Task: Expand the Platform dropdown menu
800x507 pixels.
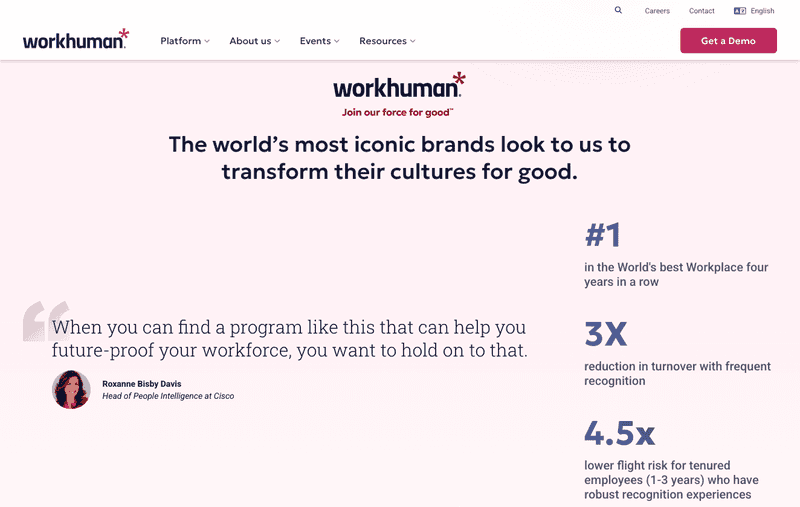Action: coord(185,41)
